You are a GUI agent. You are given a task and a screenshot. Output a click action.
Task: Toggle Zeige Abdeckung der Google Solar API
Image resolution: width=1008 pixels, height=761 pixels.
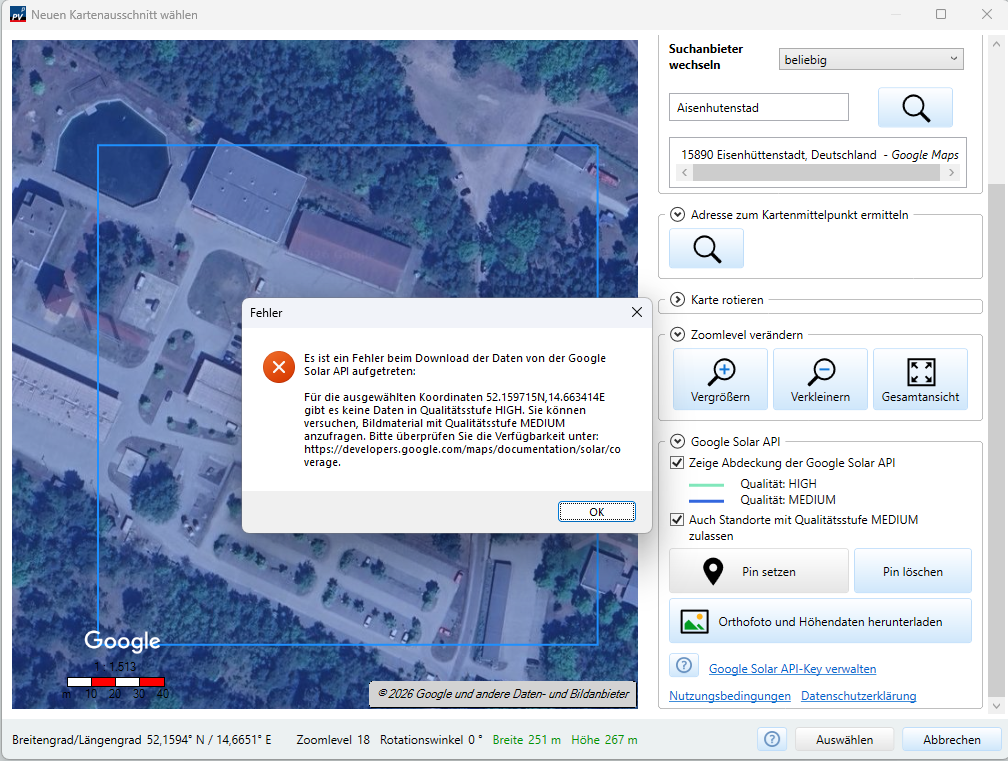(x=677, y=463)
